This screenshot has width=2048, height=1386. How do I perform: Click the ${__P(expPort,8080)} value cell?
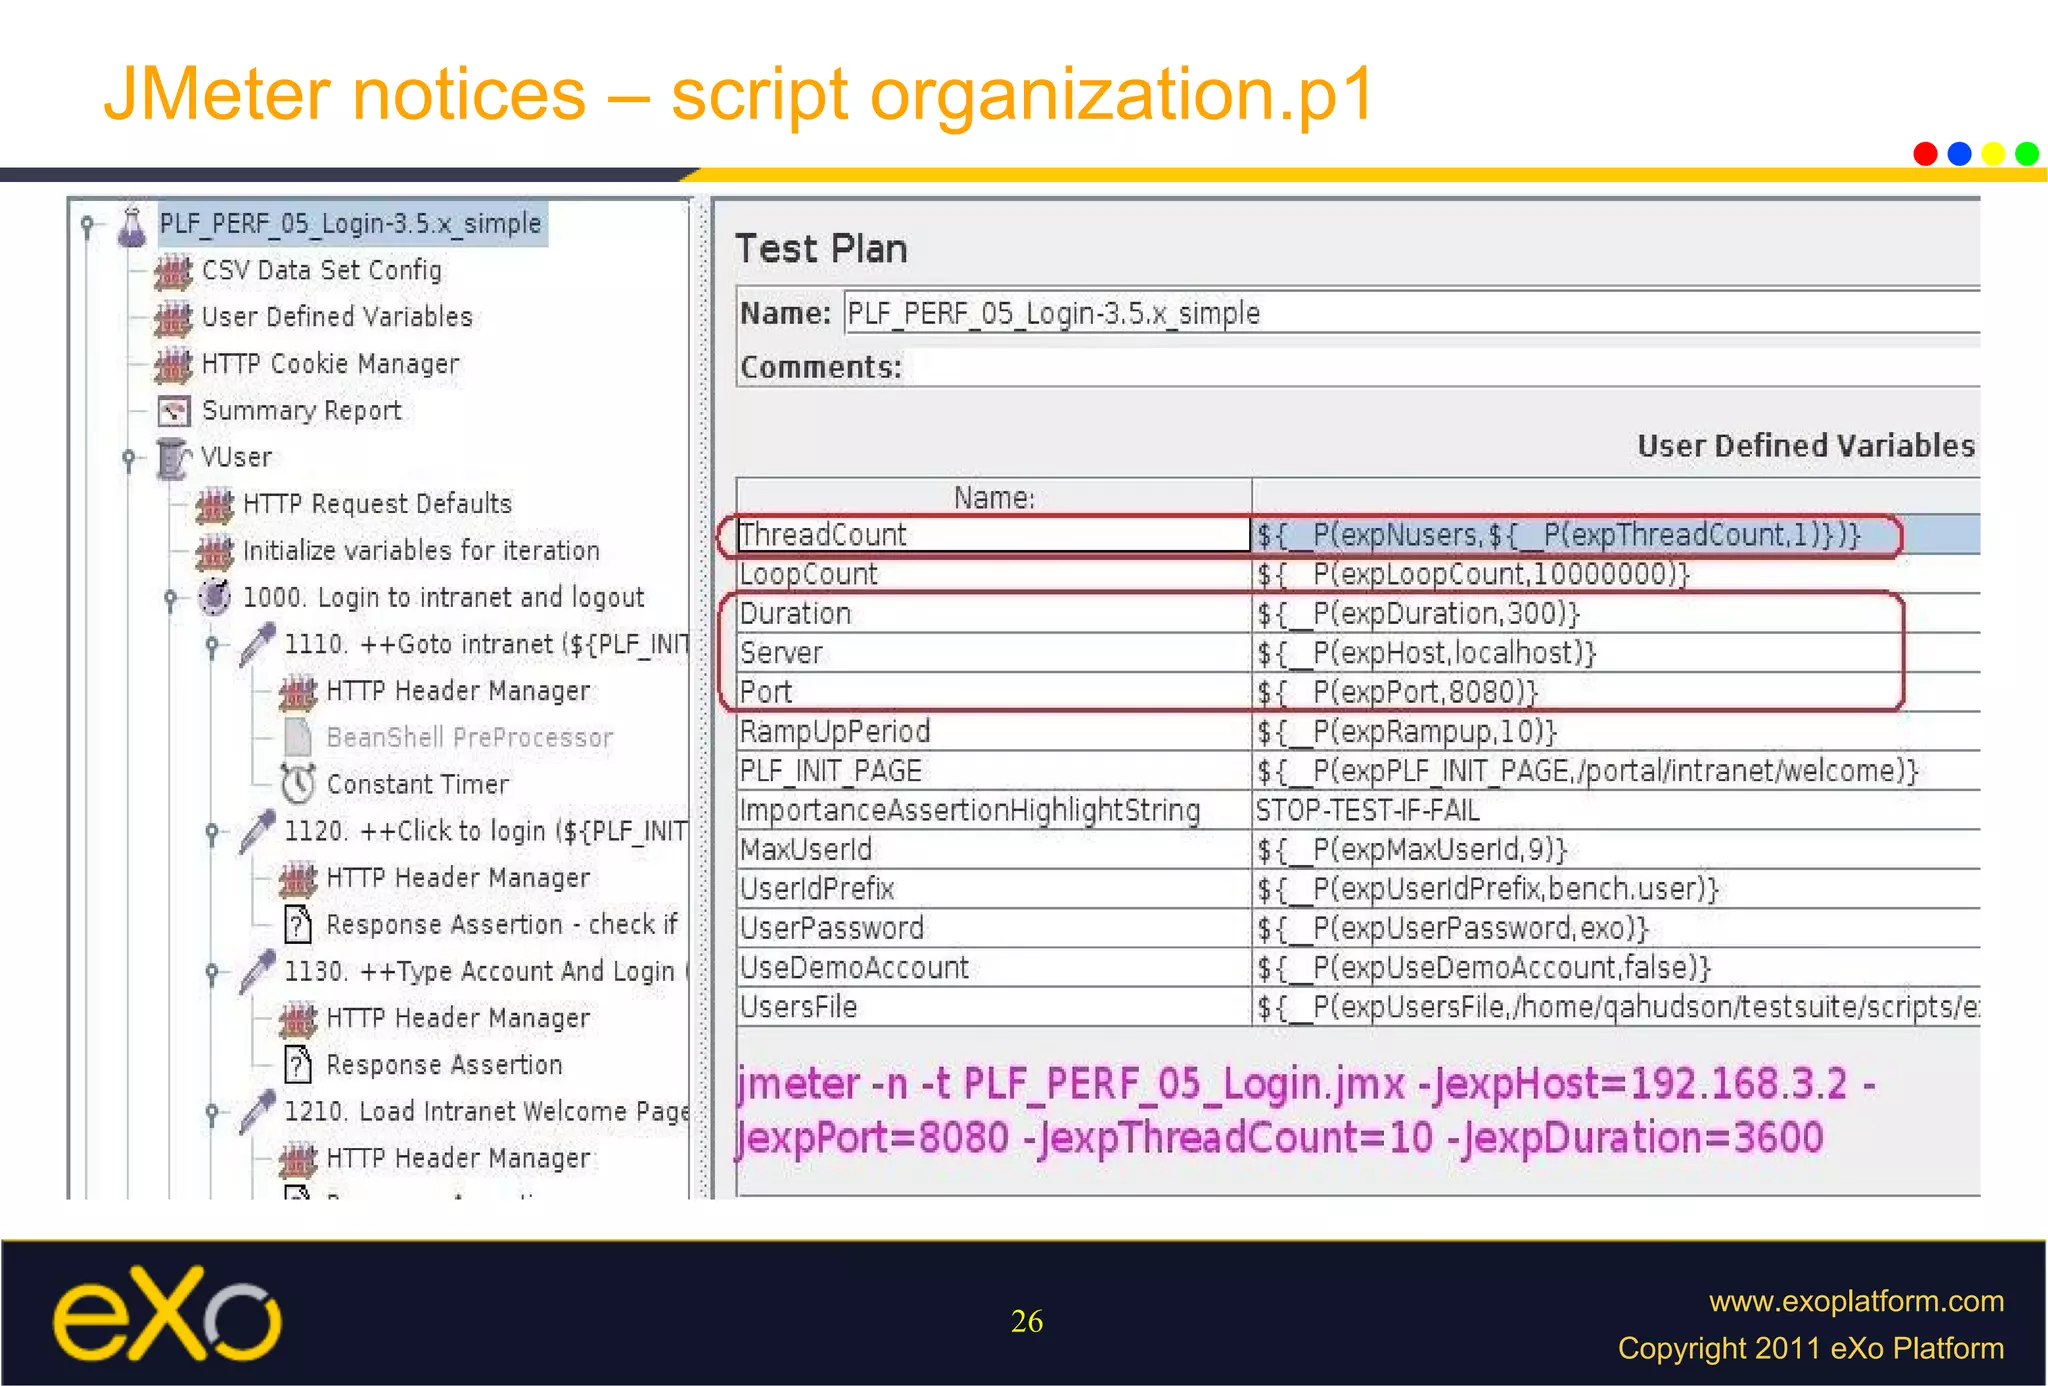[1616, 692]
